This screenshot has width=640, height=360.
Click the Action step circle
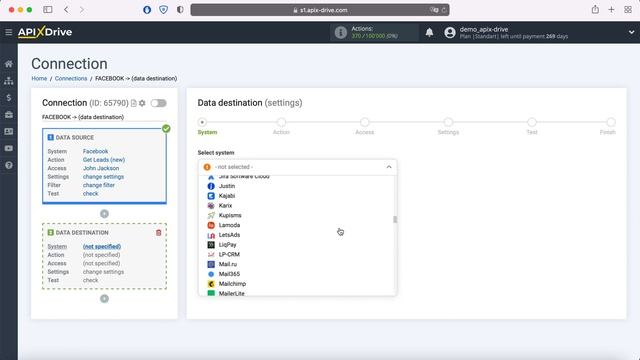[x=281, y=122]
